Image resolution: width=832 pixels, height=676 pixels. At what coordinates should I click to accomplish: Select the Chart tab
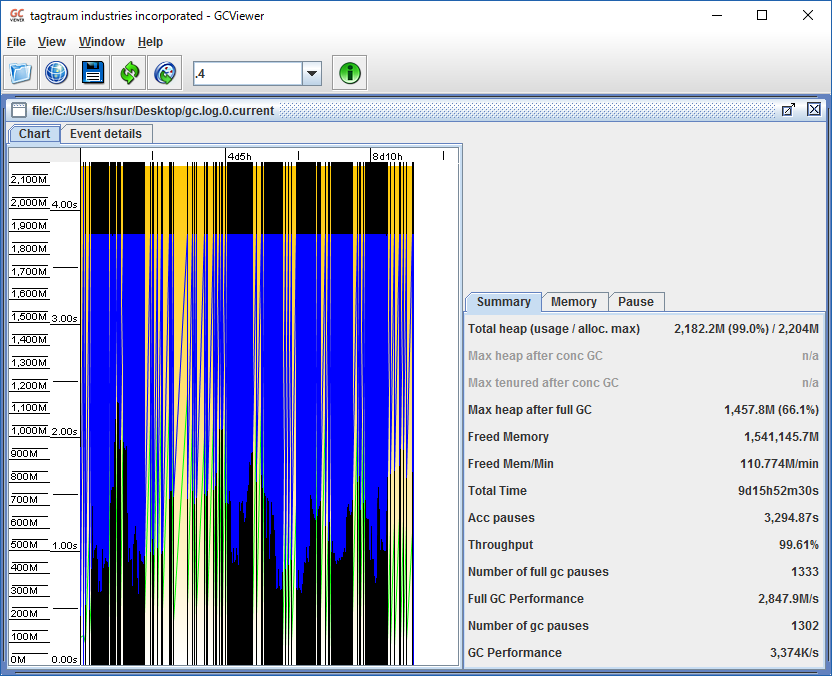pyautogui.click(x=34, y=134)
